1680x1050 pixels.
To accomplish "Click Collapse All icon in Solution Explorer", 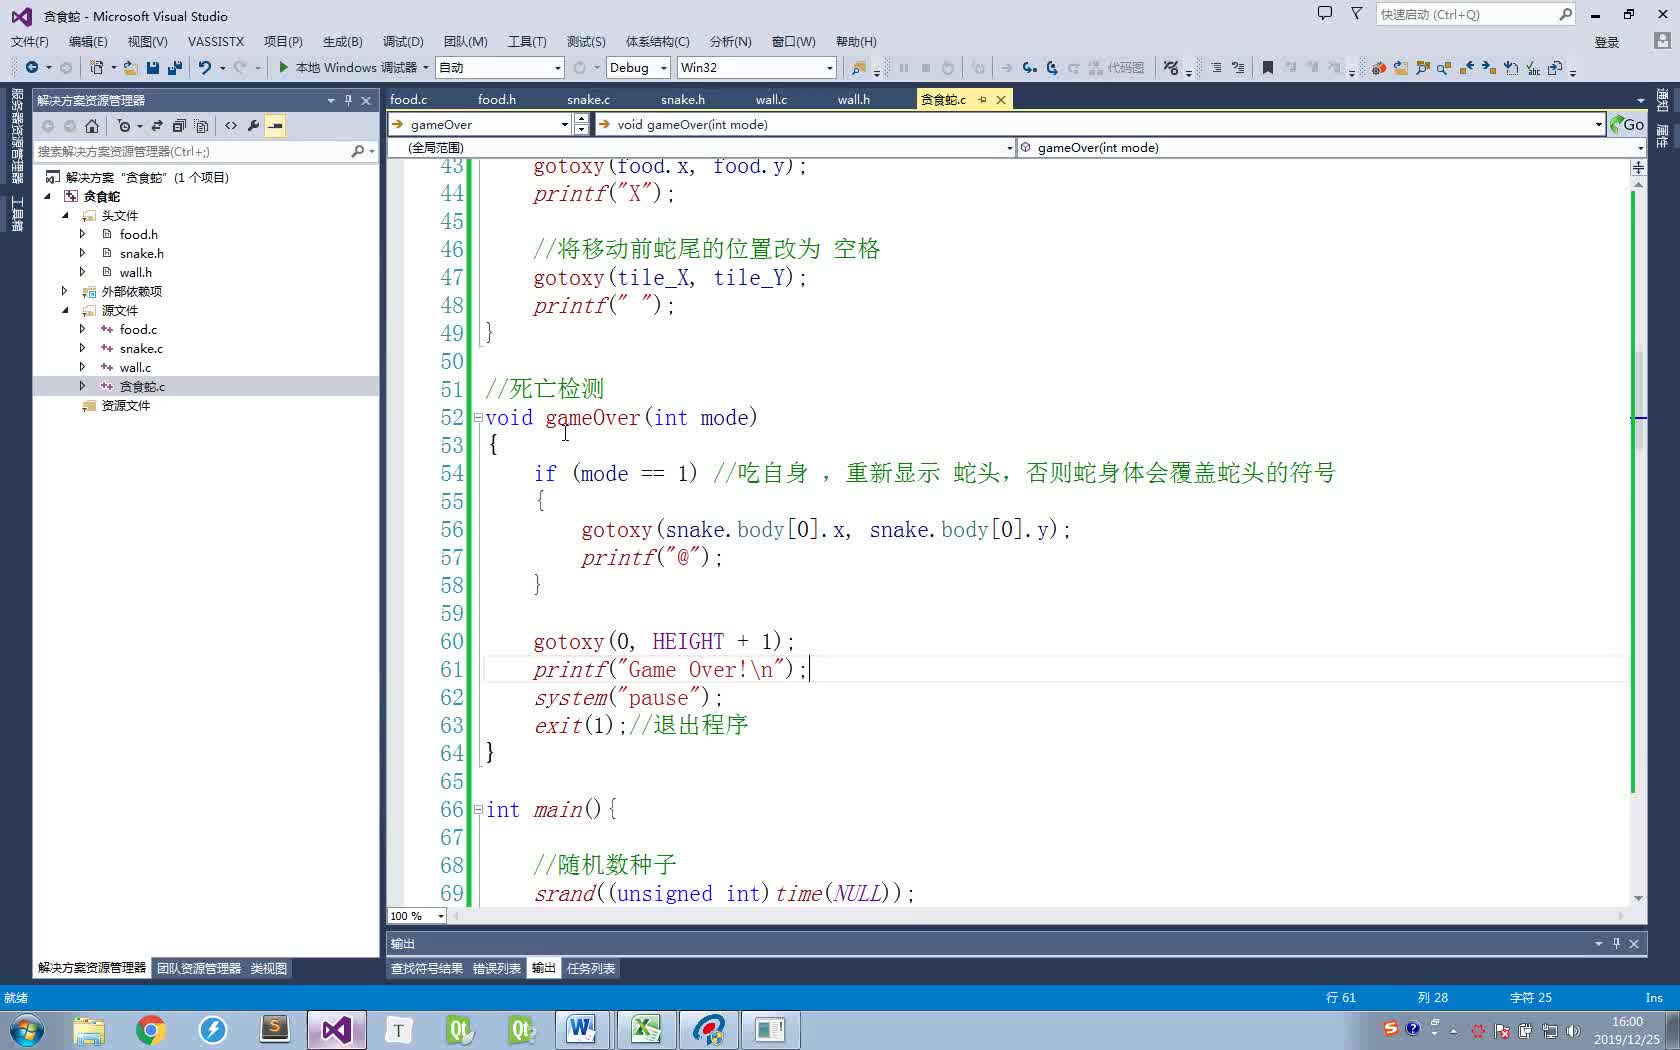I will 179,126.
